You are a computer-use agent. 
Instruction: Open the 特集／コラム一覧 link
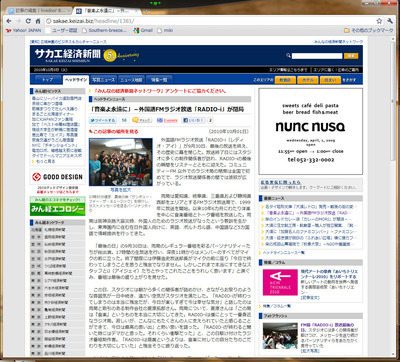277,306
